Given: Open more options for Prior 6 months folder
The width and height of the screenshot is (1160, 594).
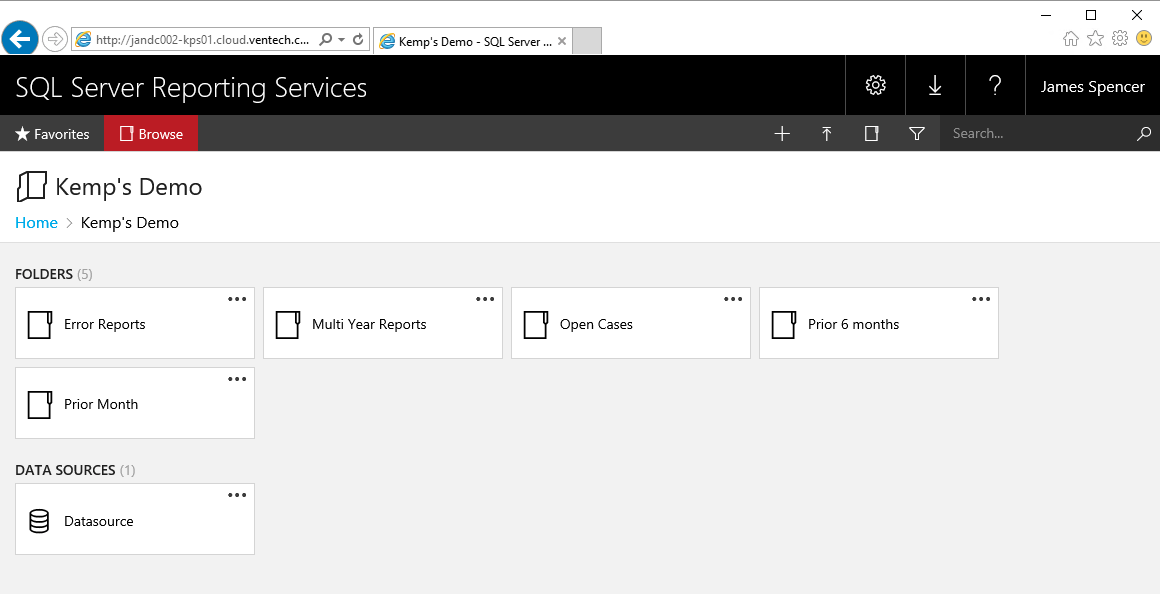Looking at the screenshot, I should point(981,299).
